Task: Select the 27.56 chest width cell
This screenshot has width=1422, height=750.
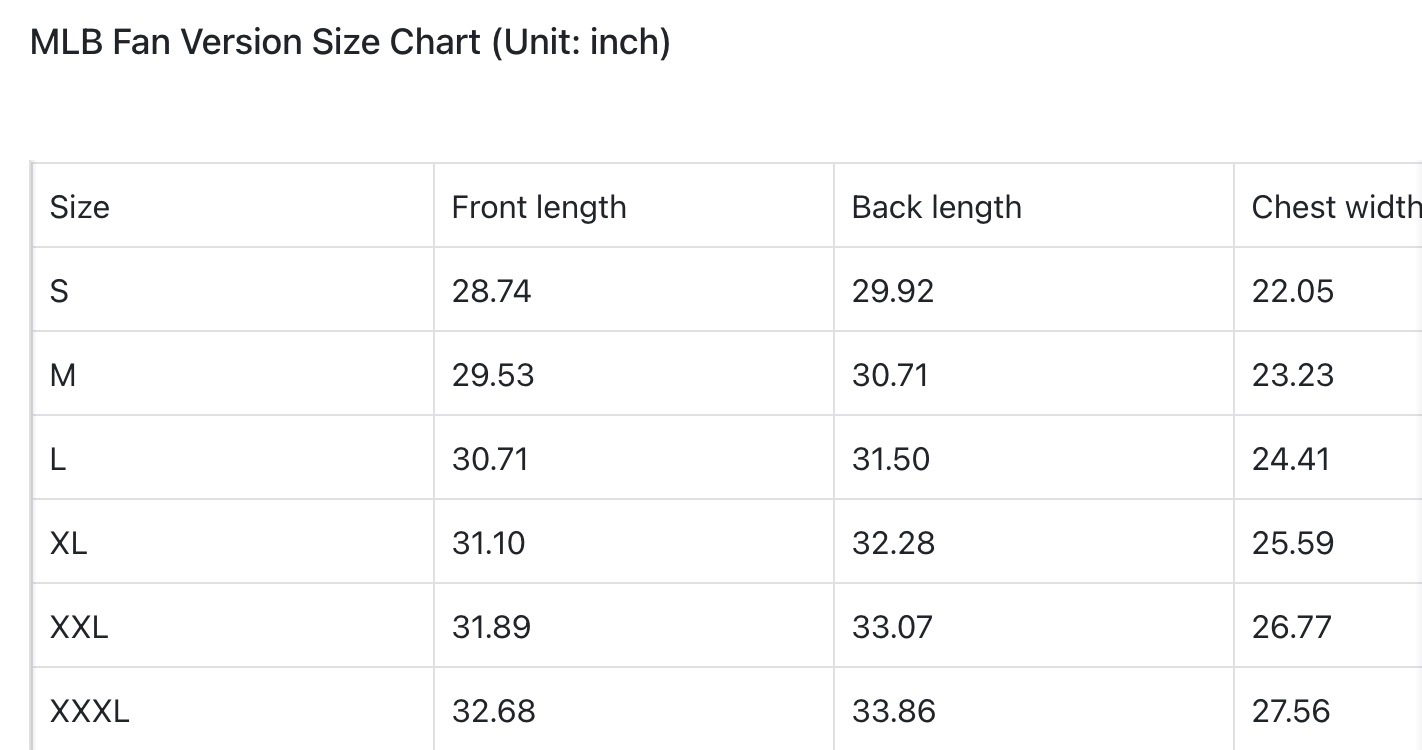Action: coord(1291,711)
